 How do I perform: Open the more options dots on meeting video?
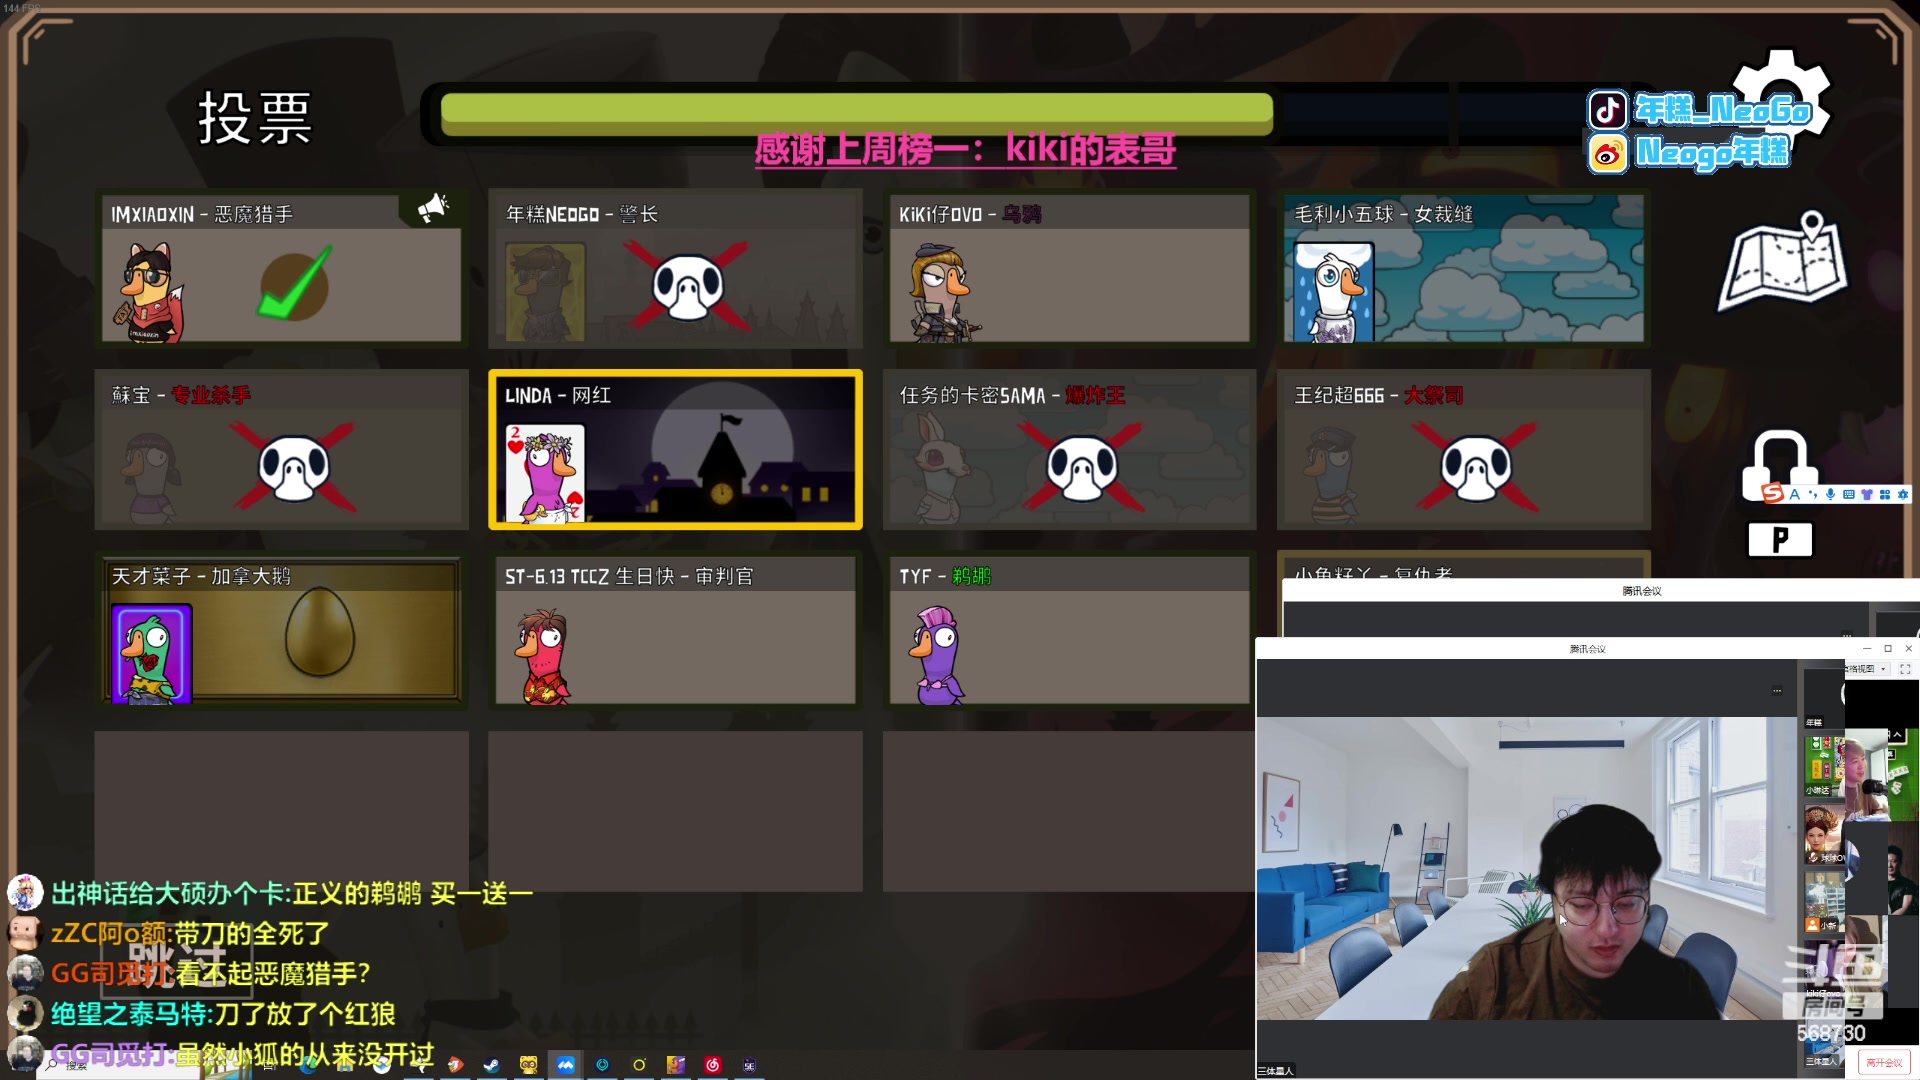1777,690
